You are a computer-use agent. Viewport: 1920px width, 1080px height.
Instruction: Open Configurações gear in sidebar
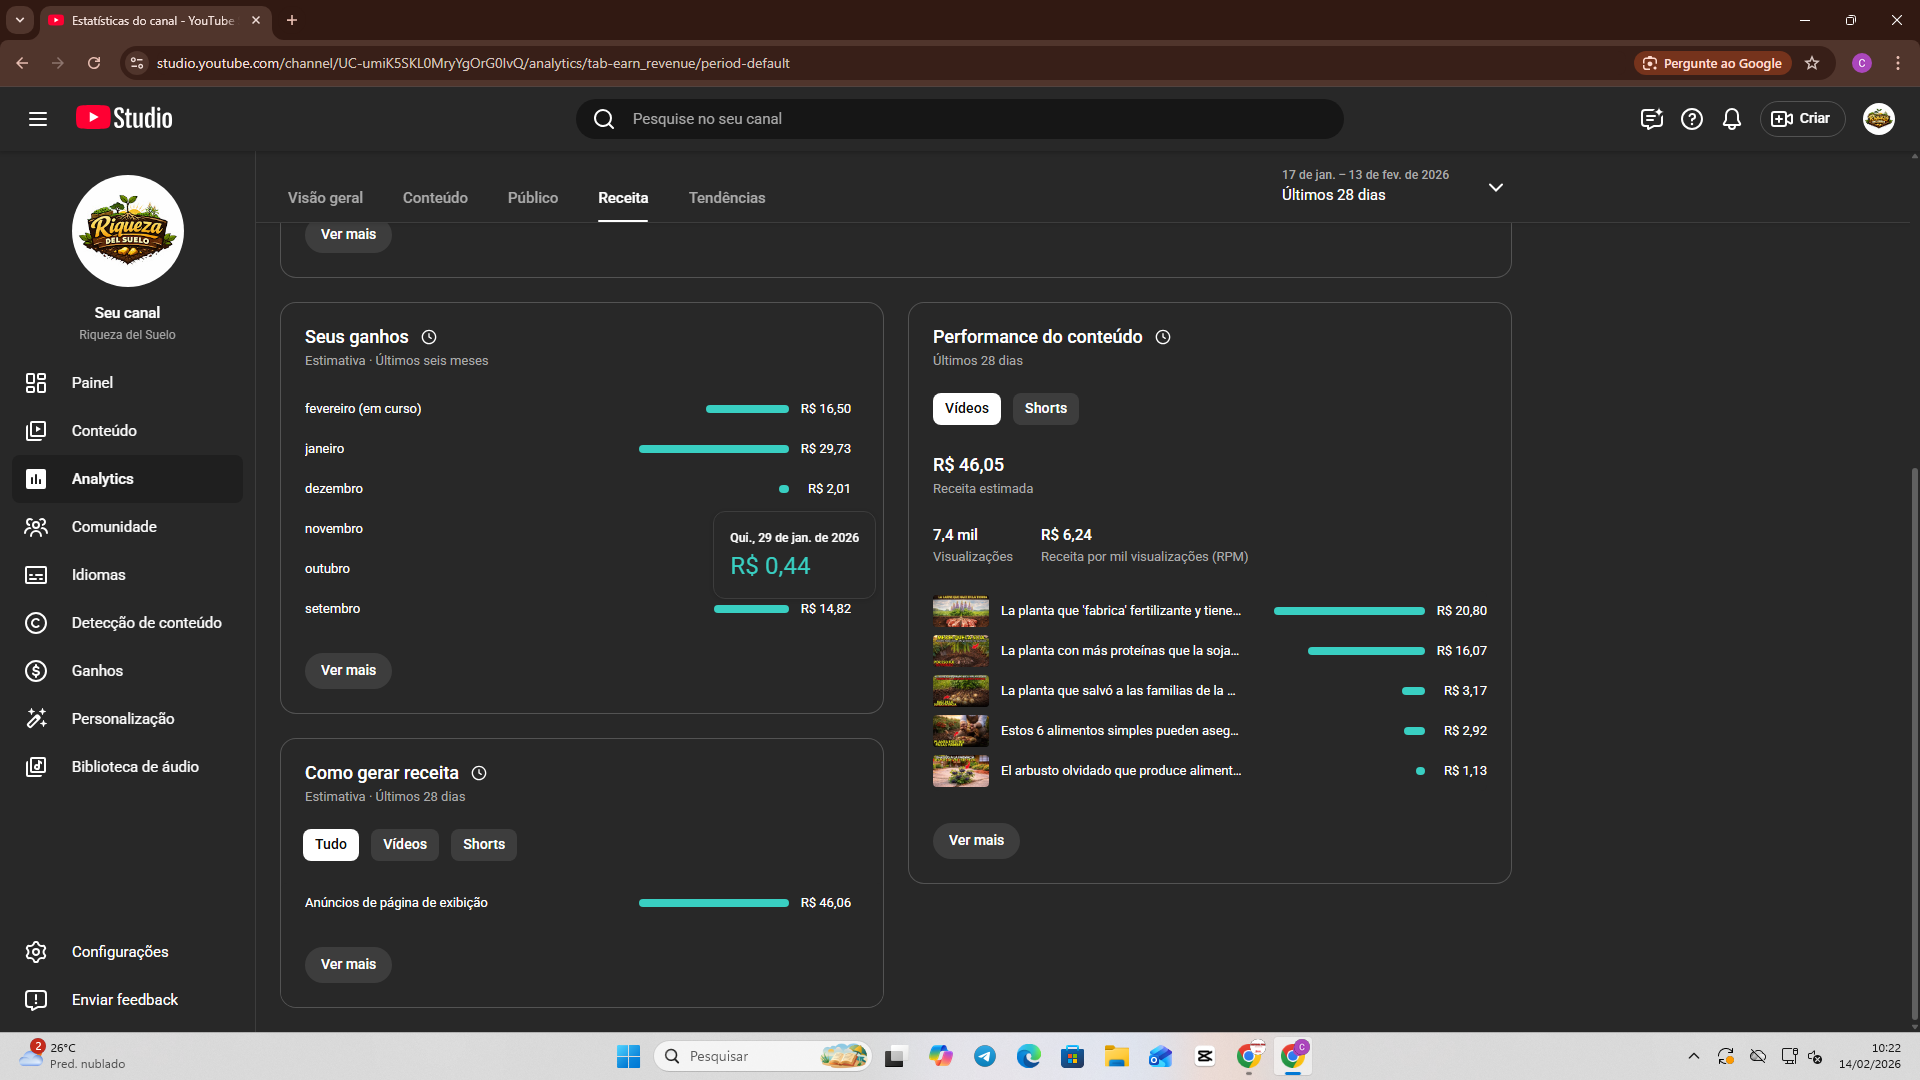(x=119, y=952)
